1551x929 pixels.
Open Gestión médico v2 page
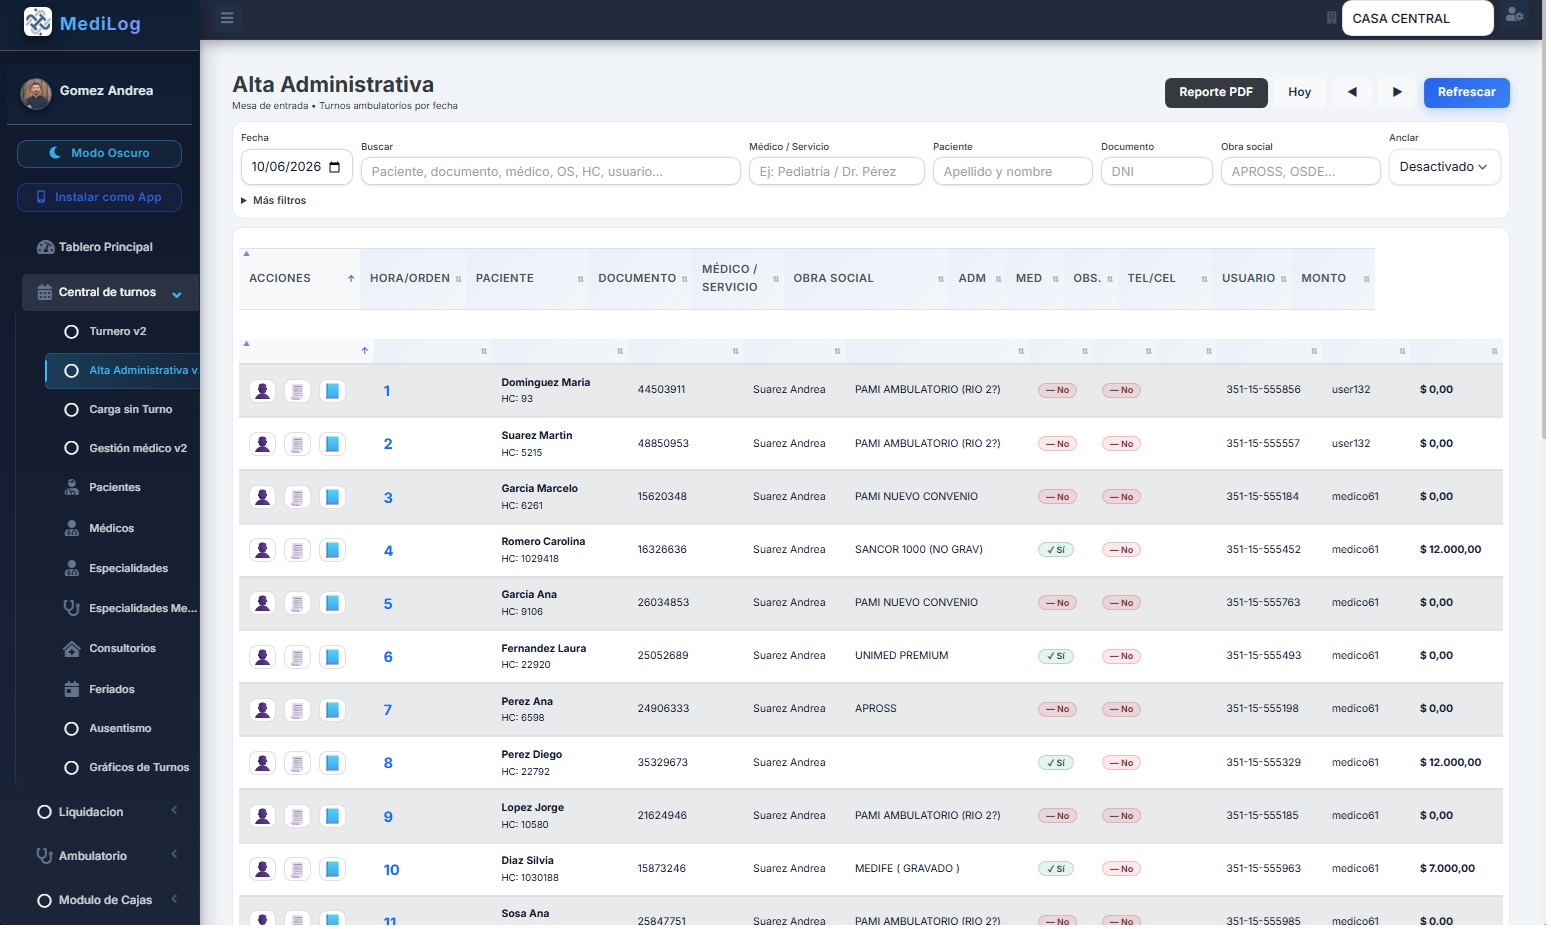(x=137, y=449)
